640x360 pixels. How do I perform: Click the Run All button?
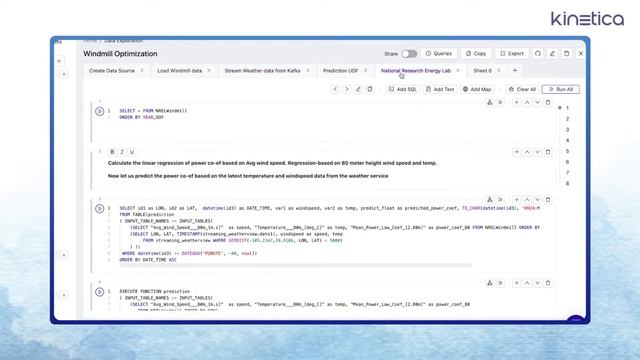(x=561, y=89)
